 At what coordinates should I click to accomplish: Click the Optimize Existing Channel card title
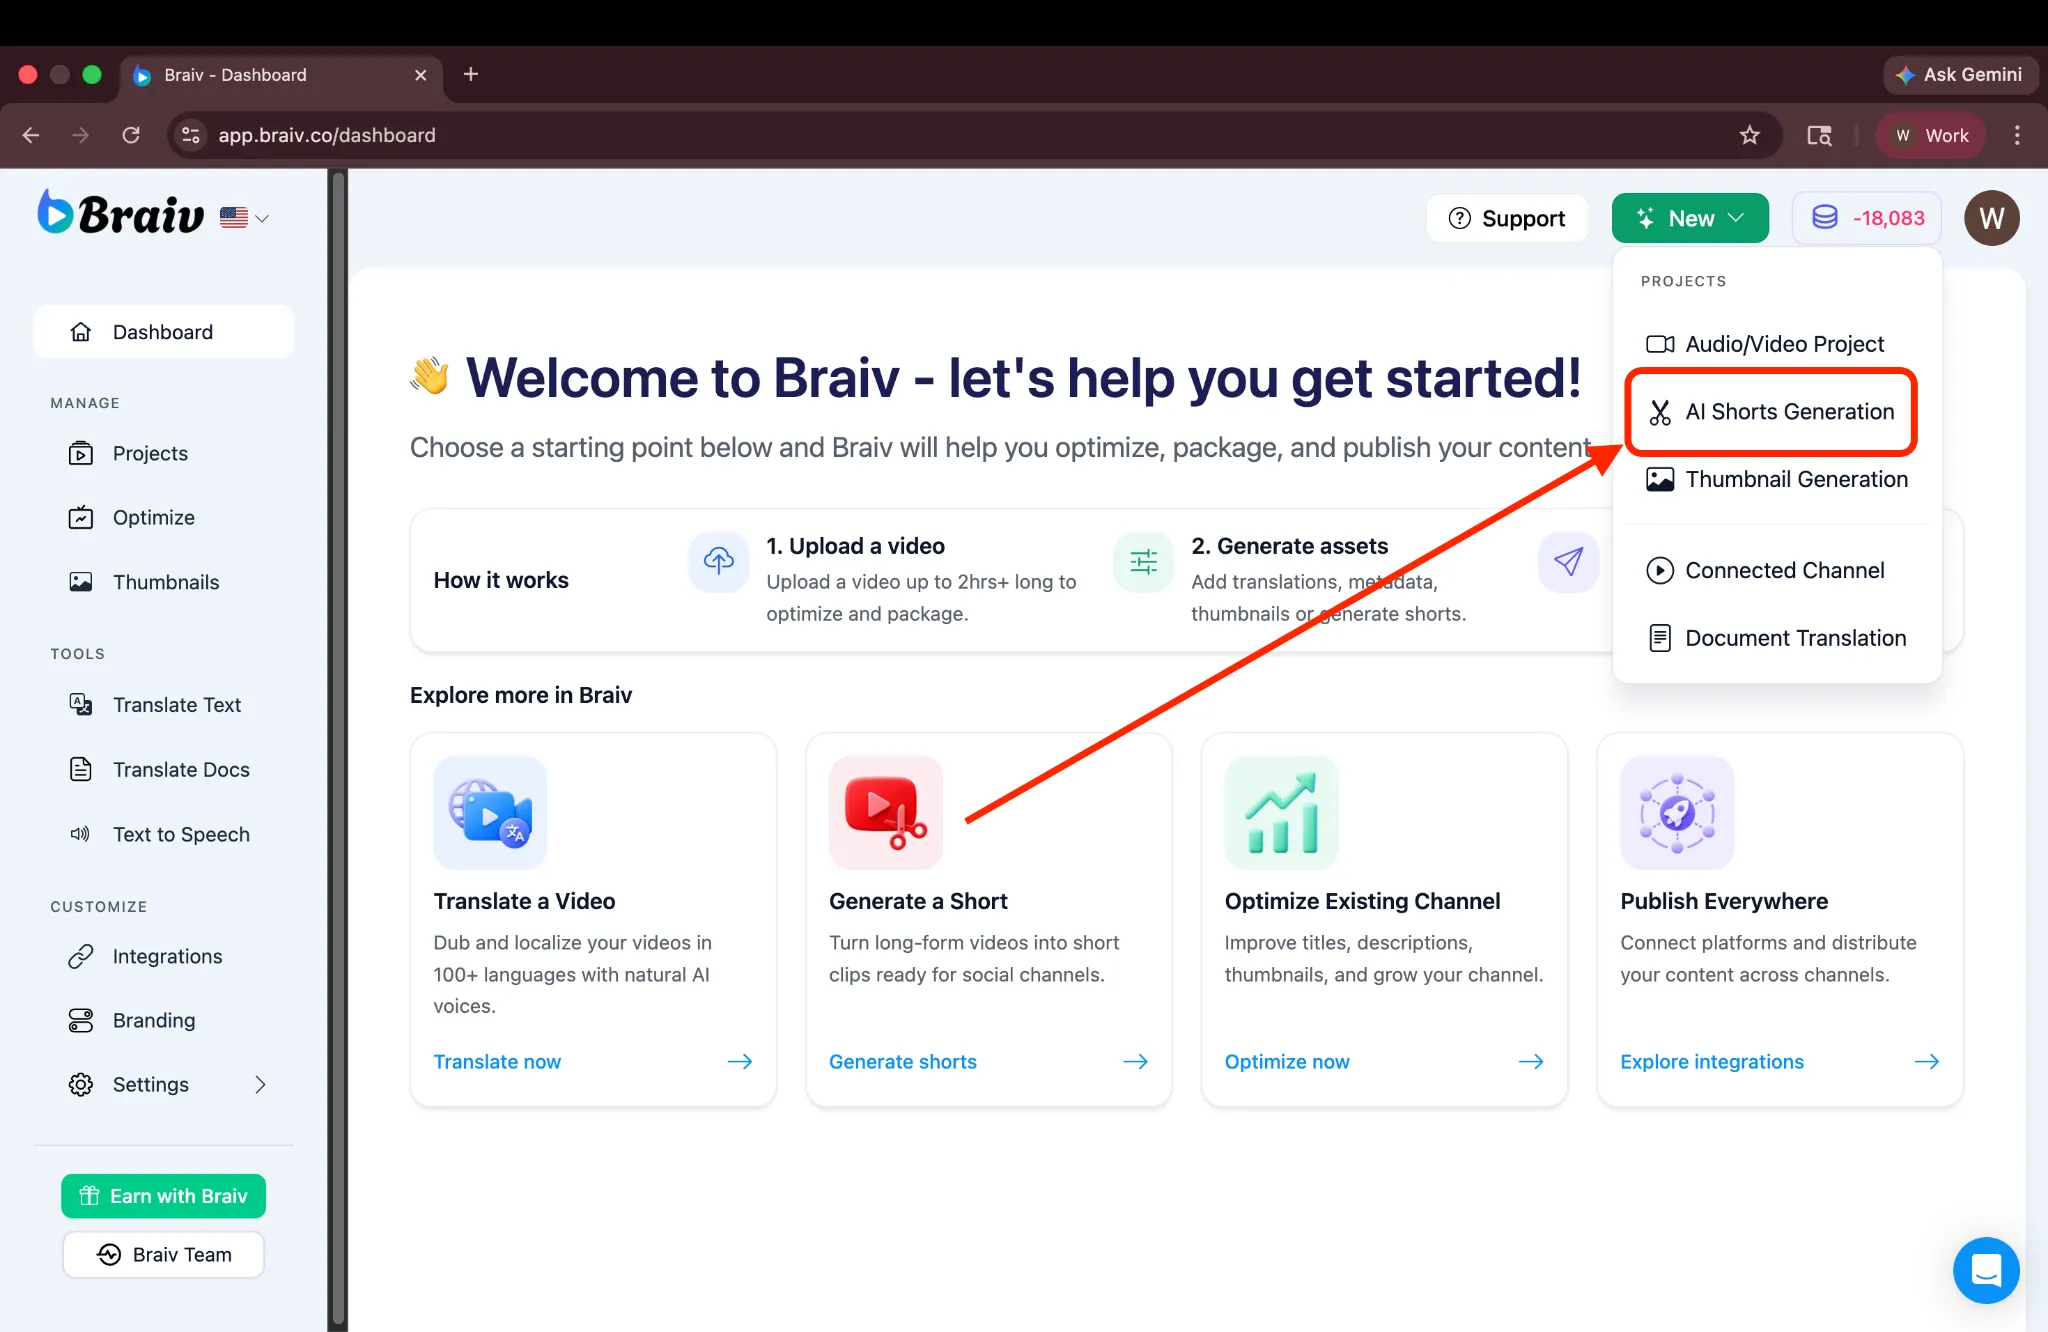(1362, 901)
